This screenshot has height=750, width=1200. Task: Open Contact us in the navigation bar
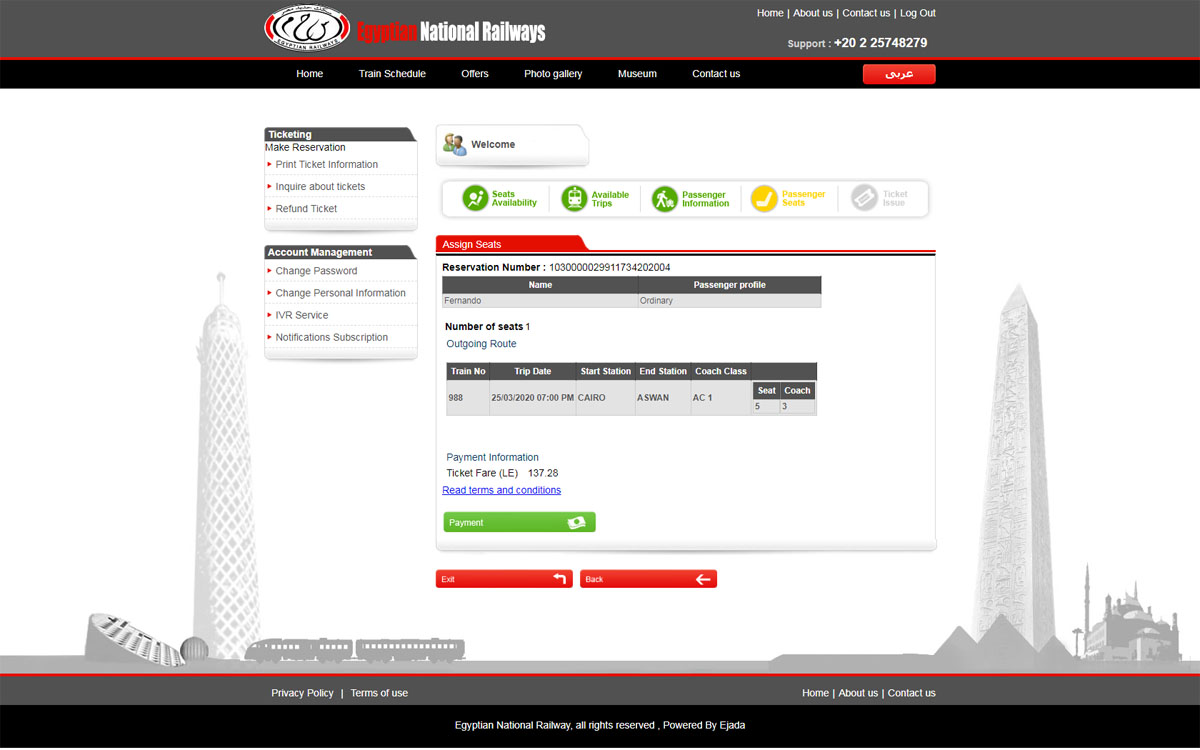click(x=716, y=74)
